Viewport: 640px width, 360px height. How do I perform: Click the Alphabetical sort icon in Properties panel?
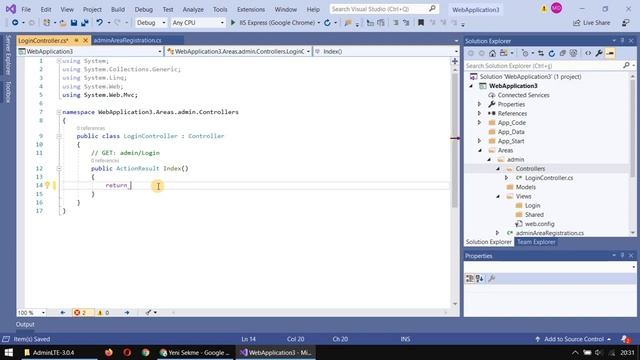(480, 278)
